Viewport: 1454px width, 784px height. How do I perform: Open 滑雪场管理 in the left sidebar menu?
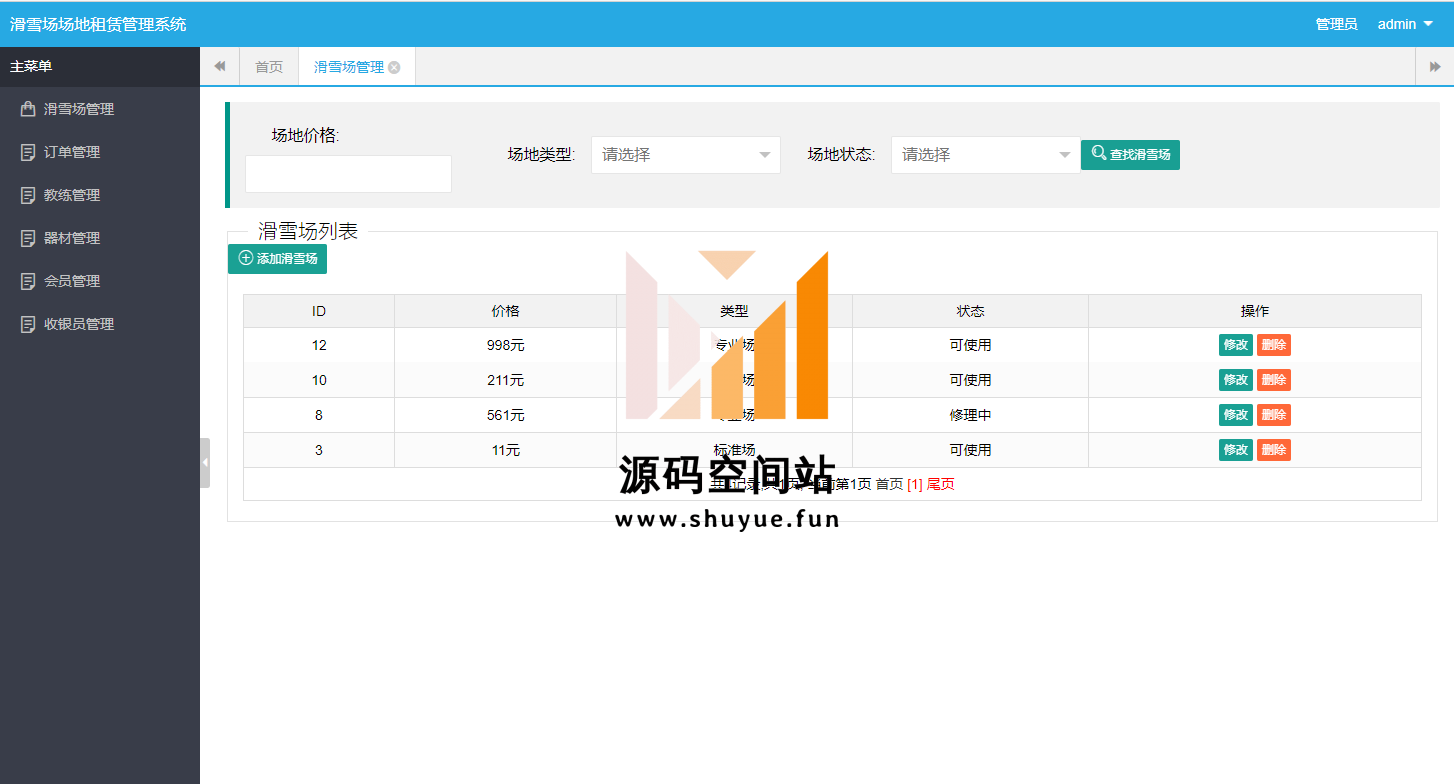point(79,109)
